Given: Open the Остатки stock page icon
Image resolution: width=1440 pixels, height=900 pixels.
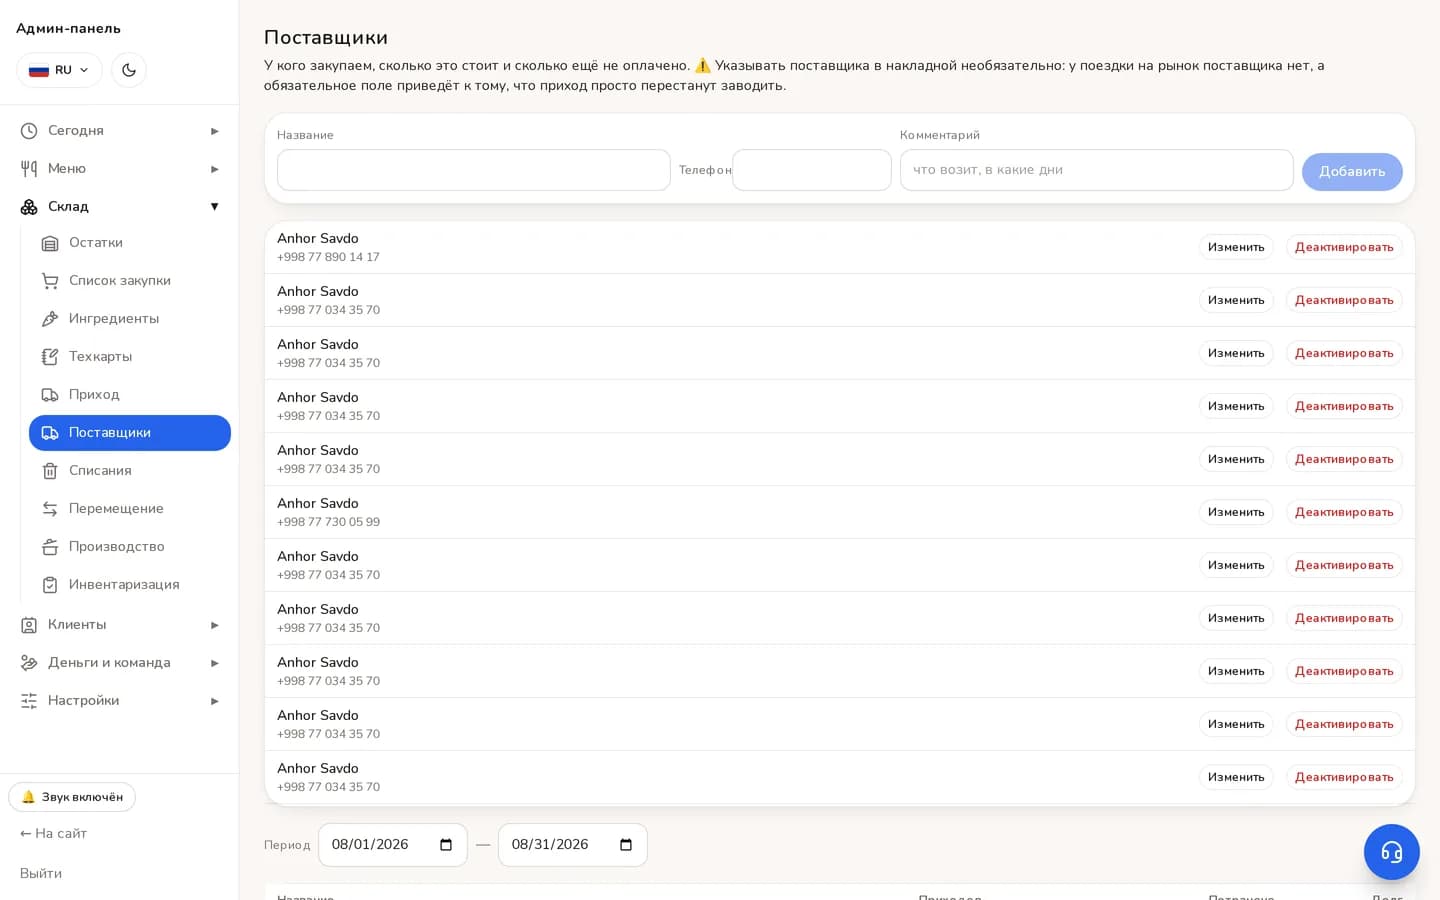Looking at the screenshot, I should tap(50, 243).
